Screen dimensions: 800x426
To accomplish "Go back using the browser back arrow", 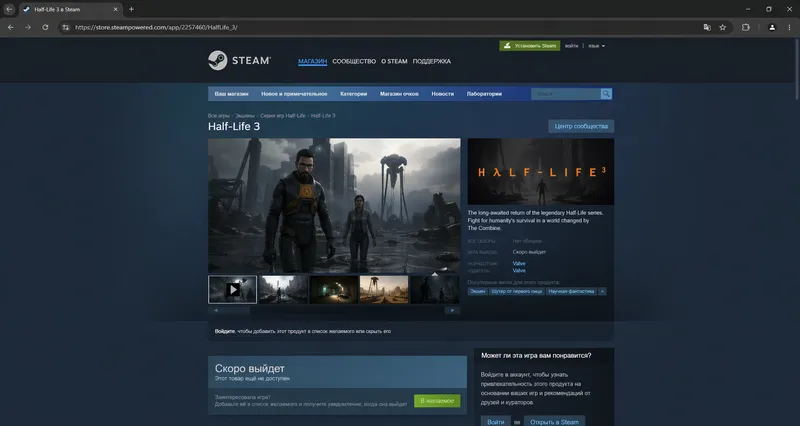I will 11,27.
